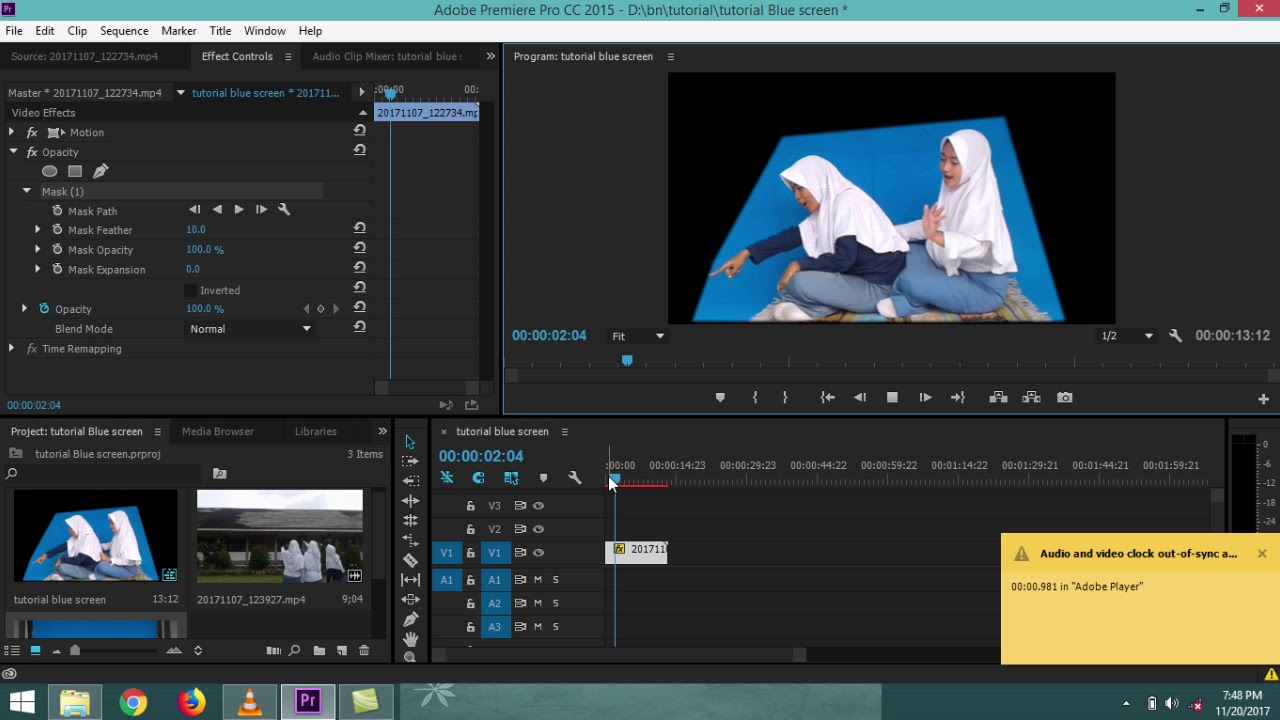The height and width of the screenshot is (720, 1280).
Task: Open the Blend Mode dropdown
Action: (250, 329)
